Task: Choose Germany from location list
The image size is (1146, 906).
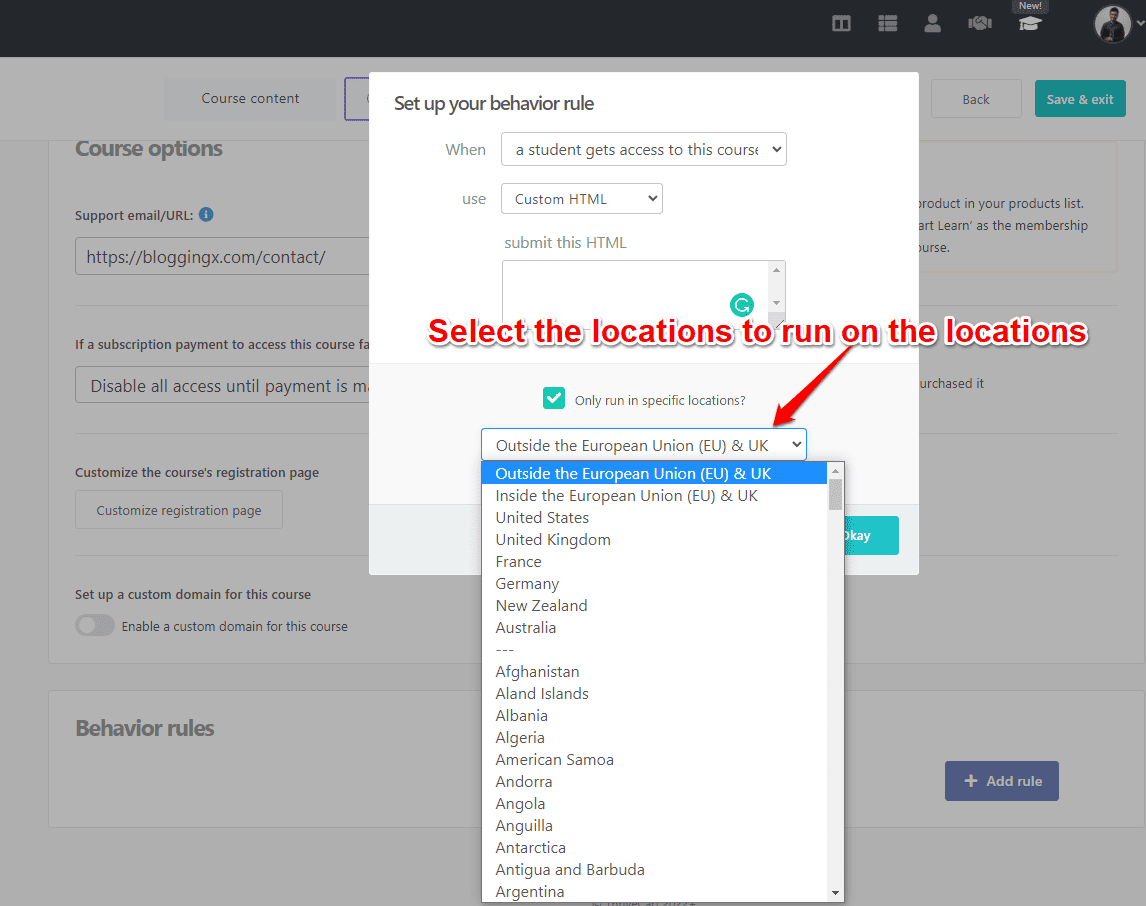Action: point(654,583)
